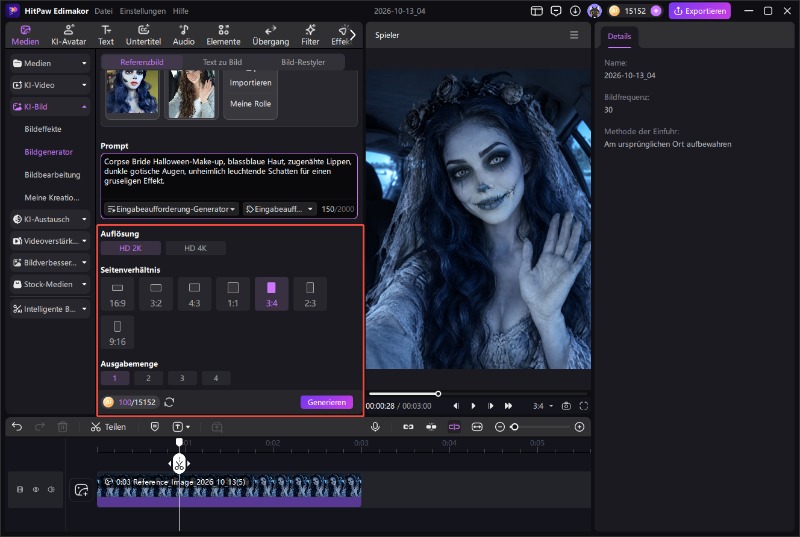Image resolution: width=800 pixels, height=537 pixels.
Task: Take snapshot with camera icon in player
Action: pos(566,406)
